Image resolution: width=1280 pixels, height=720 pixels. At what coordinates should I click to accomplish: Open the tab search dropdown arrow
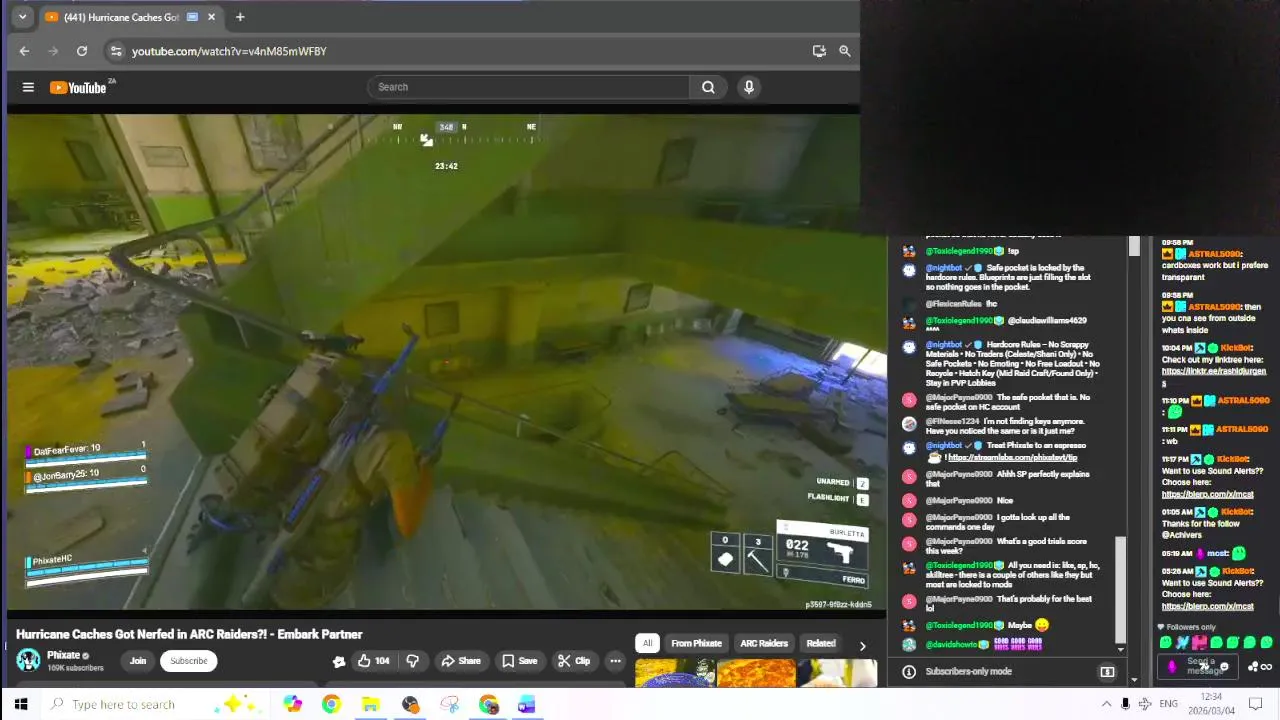[22, 17]
